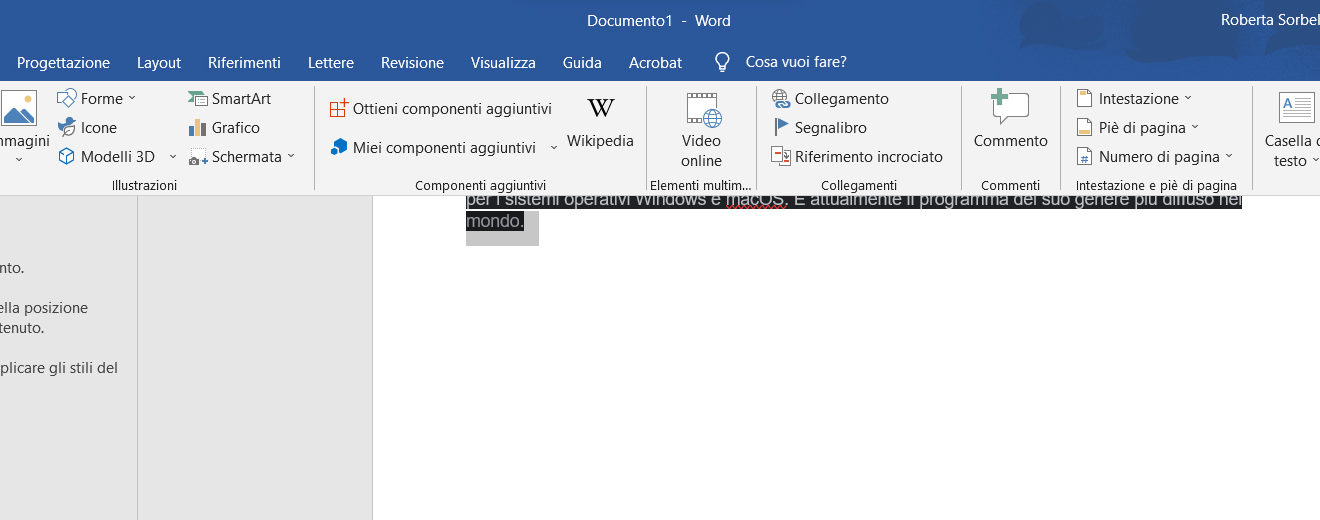Screen dimensions: 1320x520
Task: Click the Roberta Sorbel account name
Action: (x=1270, y=20)
